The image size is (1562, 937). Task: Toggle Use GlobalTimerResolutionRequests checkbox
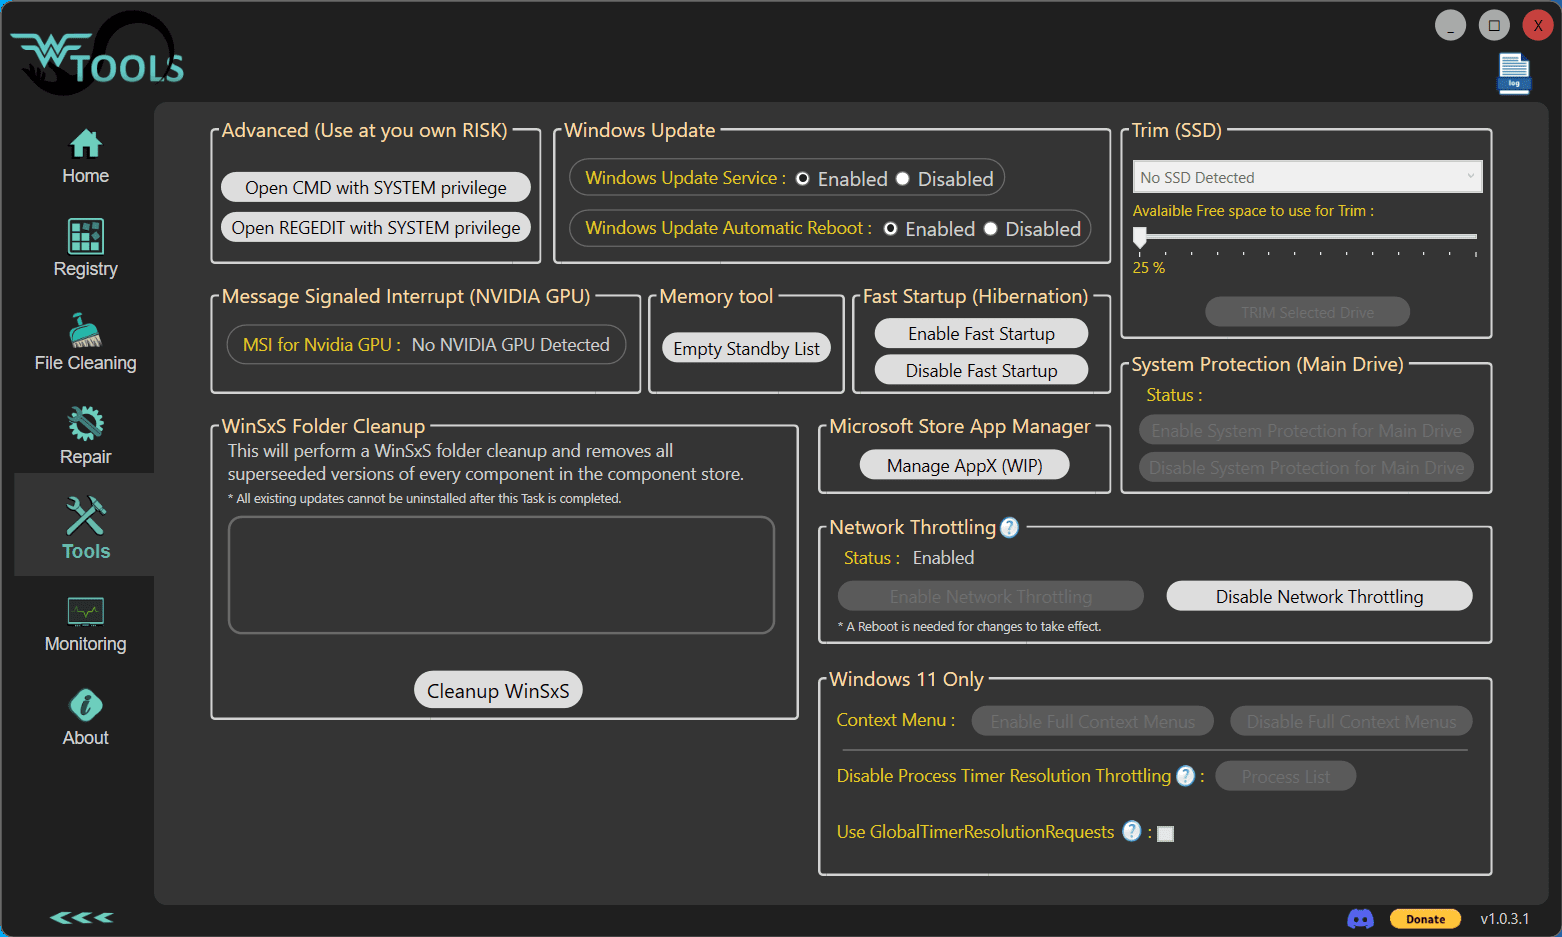pos(1166,834)
